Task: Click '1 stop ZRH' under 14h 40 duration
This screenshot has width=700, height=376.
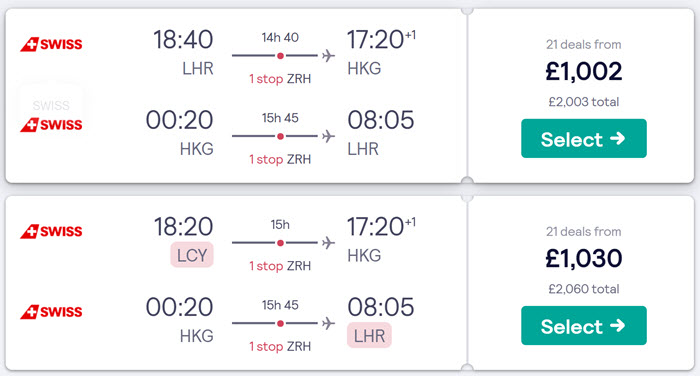Action: (x=280, y=79)
